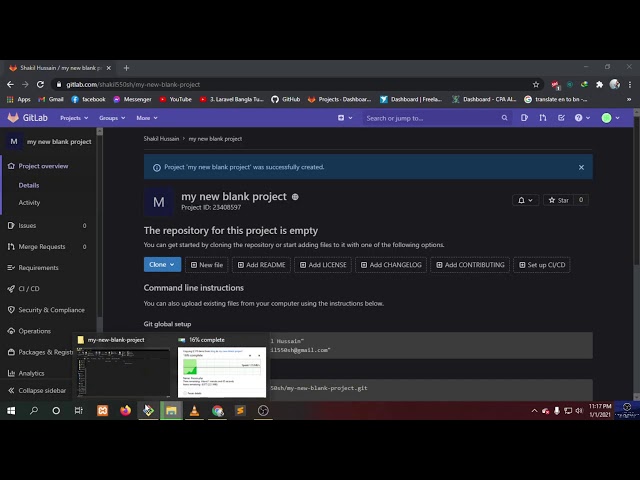Reload the page
The width and height of the screenshot is (640, 480).
pos(40,84)
